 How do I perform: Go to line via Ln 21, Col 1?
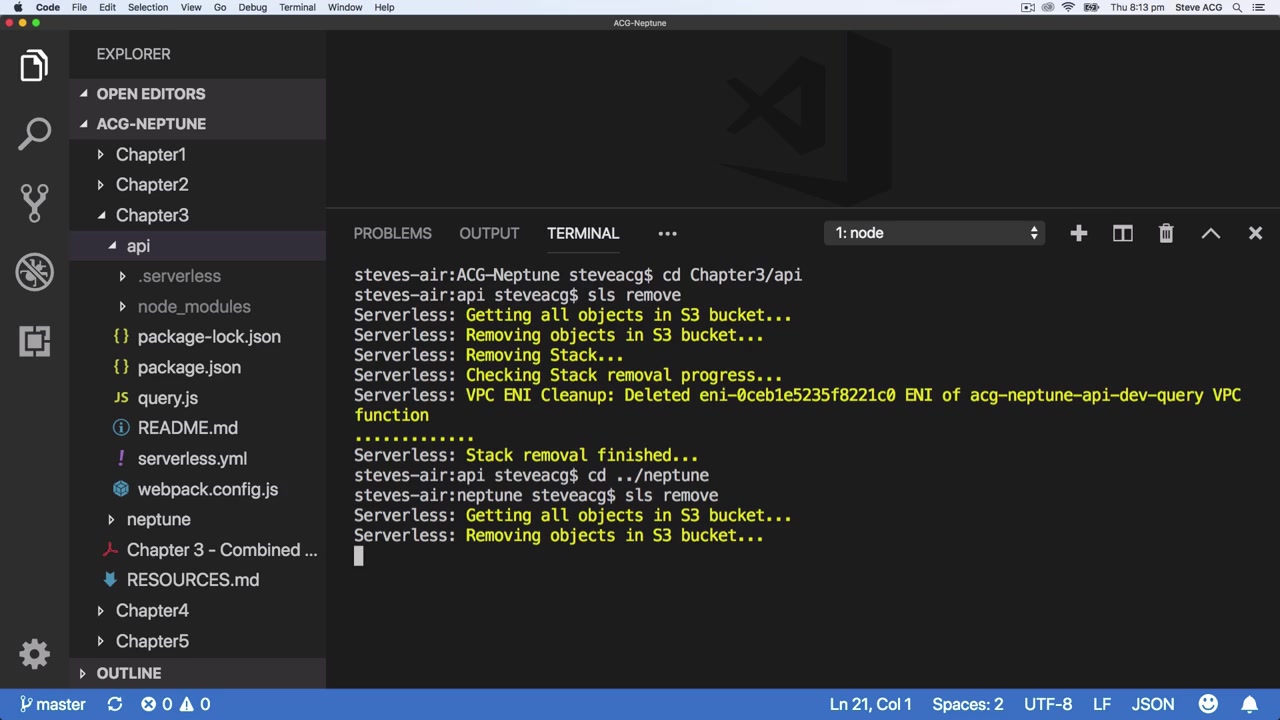[870, 704]
